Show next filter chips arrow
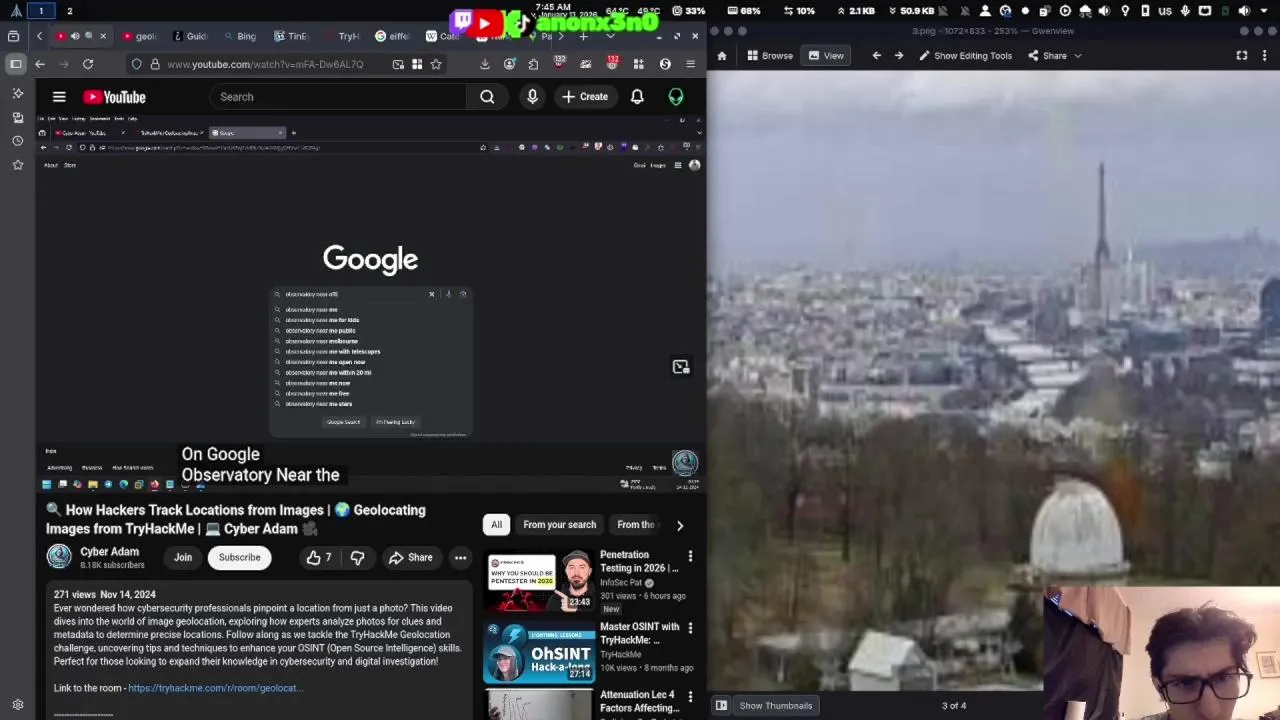The image size is (1280, 720). pyautogui.click(x=680, y=525)
